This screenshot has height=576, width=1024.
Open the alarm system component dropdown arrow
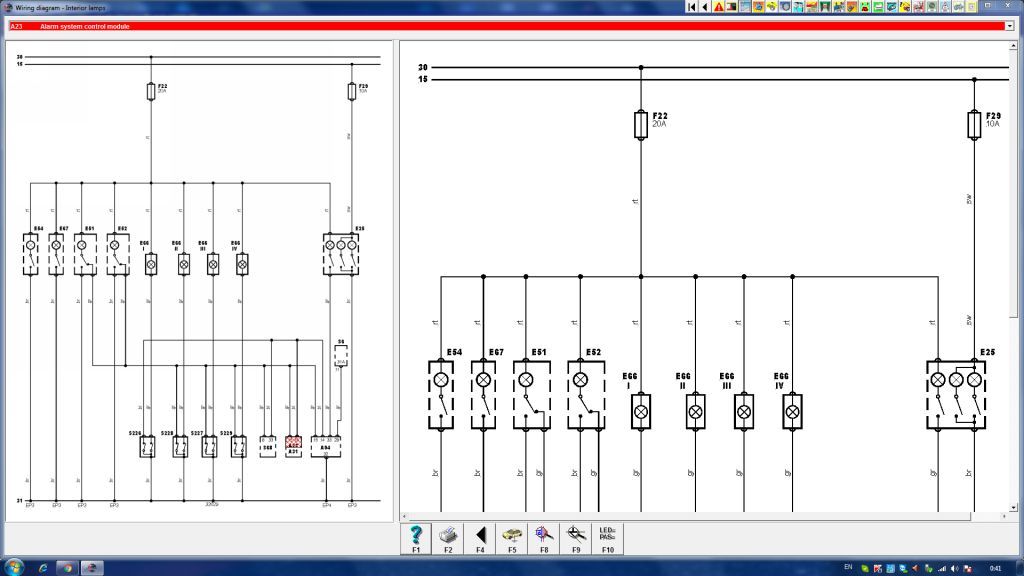click(1009, 26)
